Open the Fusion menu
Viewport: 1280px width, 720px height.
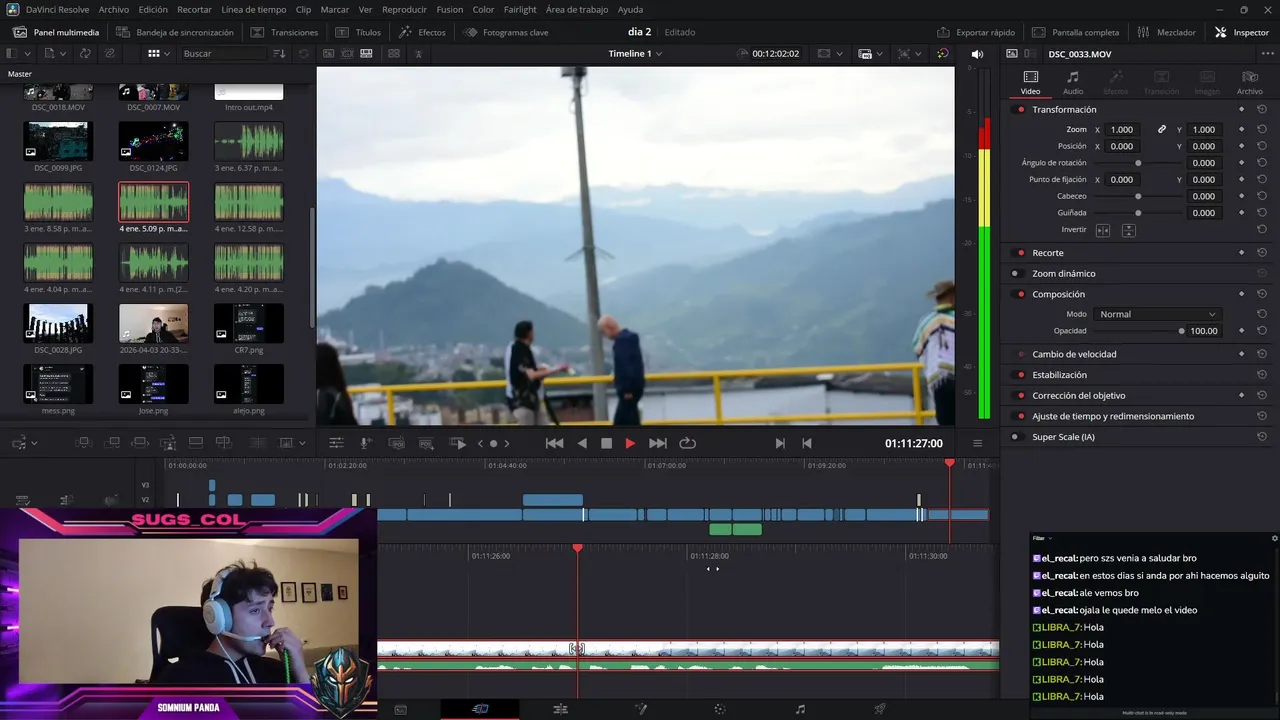(x=450, y=9)
